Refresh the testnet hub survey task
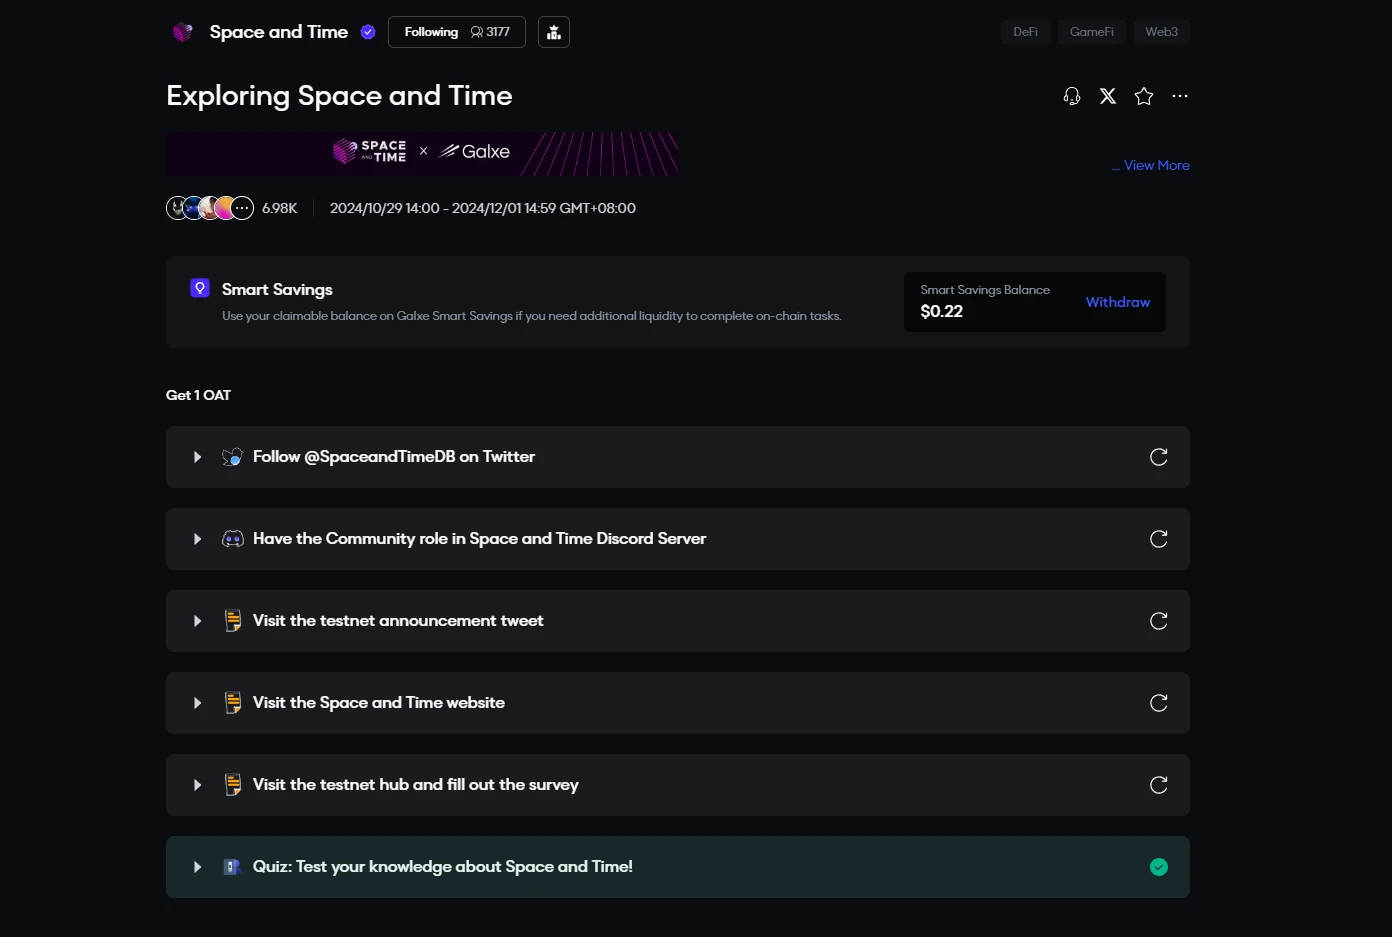 (1159, 785)
